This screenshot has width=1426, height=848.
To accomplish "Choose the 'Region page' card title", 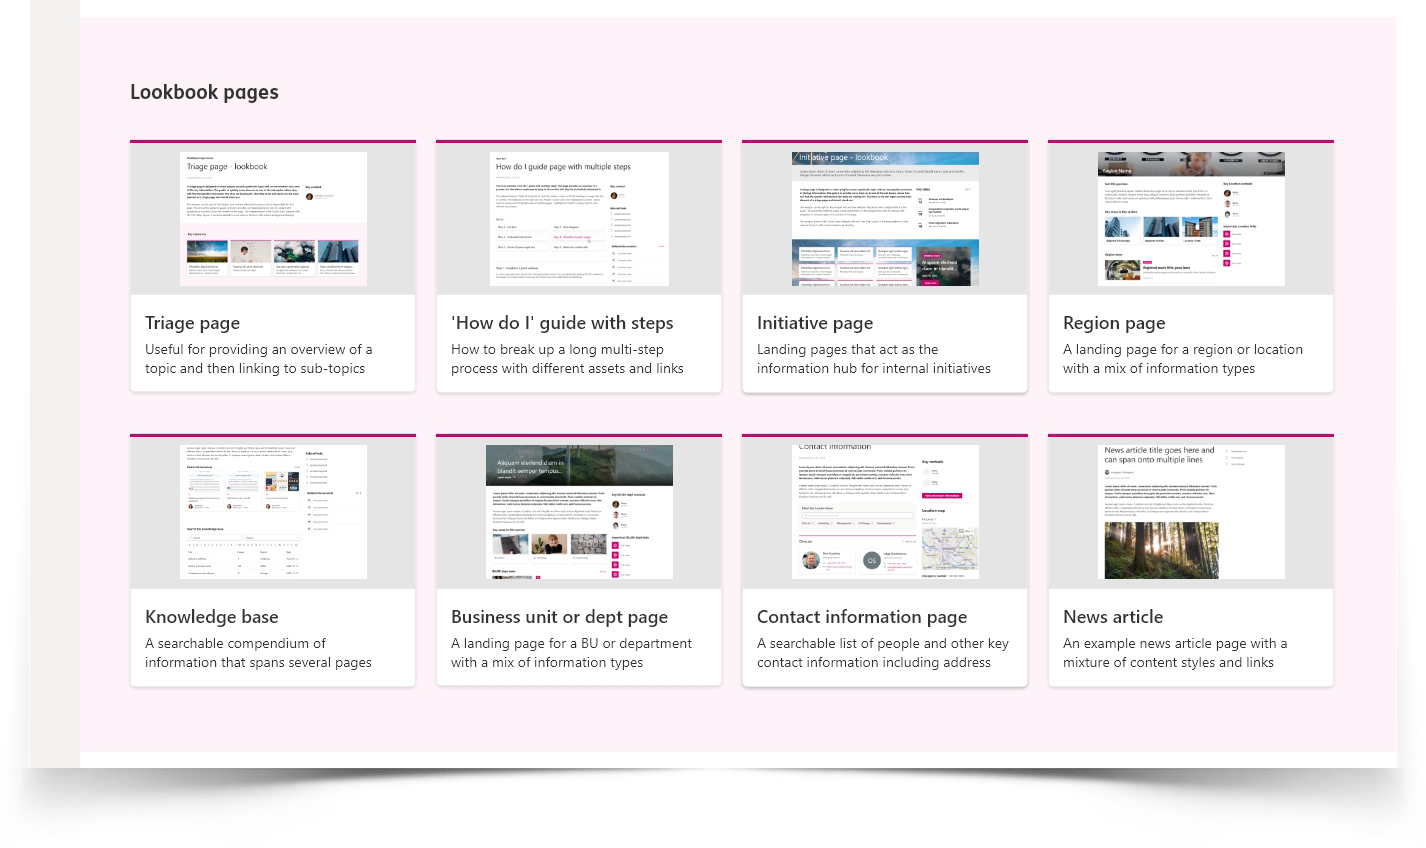I will point(1114,323).
